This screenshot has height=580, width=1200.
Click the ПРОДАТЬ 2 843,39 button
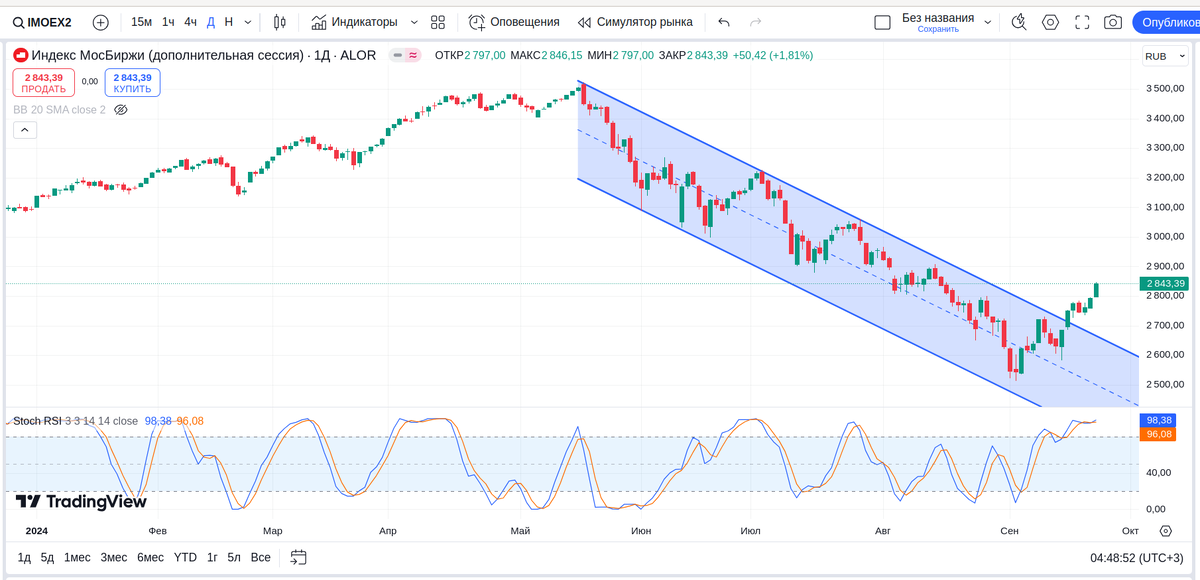pyautogui.click(x=43, y=83)
